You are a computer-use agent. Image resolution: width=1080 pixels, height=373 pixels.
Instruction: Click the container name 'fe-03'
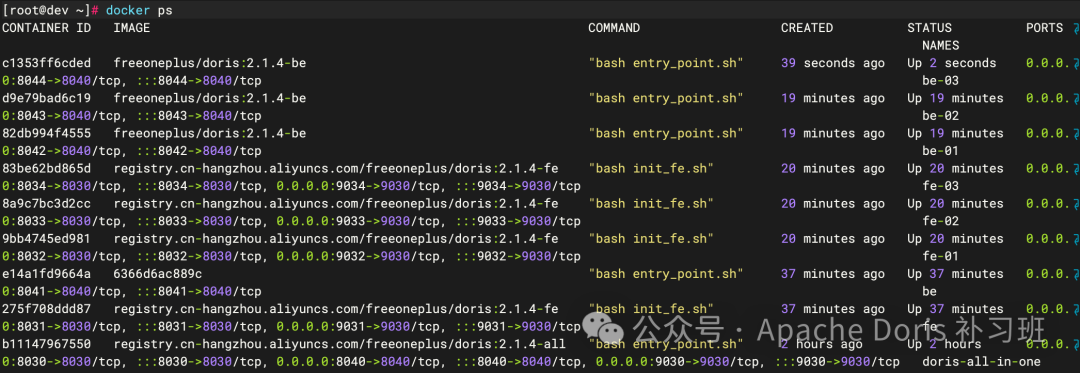click(x=941, y=186)
